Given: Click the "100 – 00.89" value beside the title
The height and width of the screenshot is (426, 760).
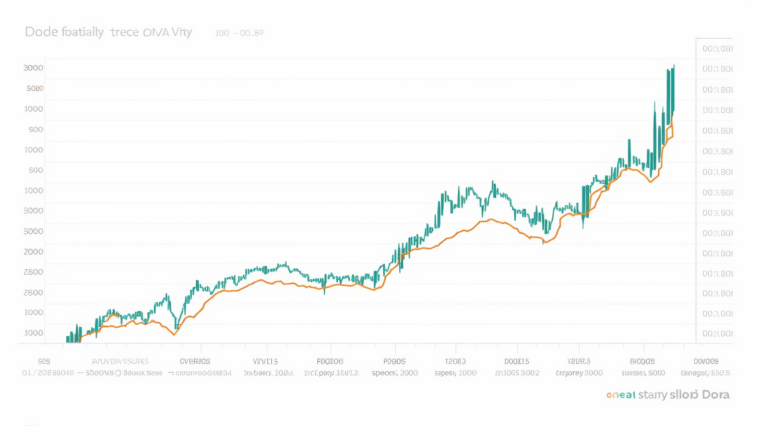Looking at the screenshot, I should (239, 34).
